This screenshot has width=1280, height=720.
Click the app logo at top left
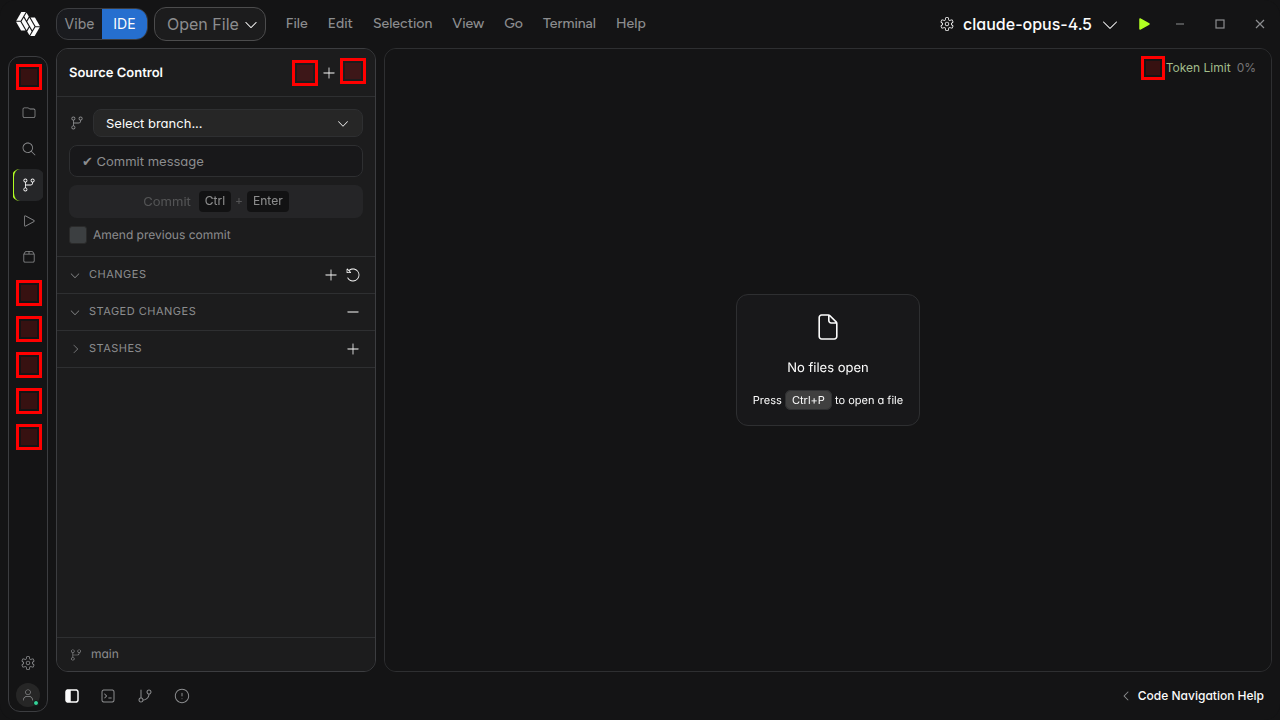pos(28,24)
